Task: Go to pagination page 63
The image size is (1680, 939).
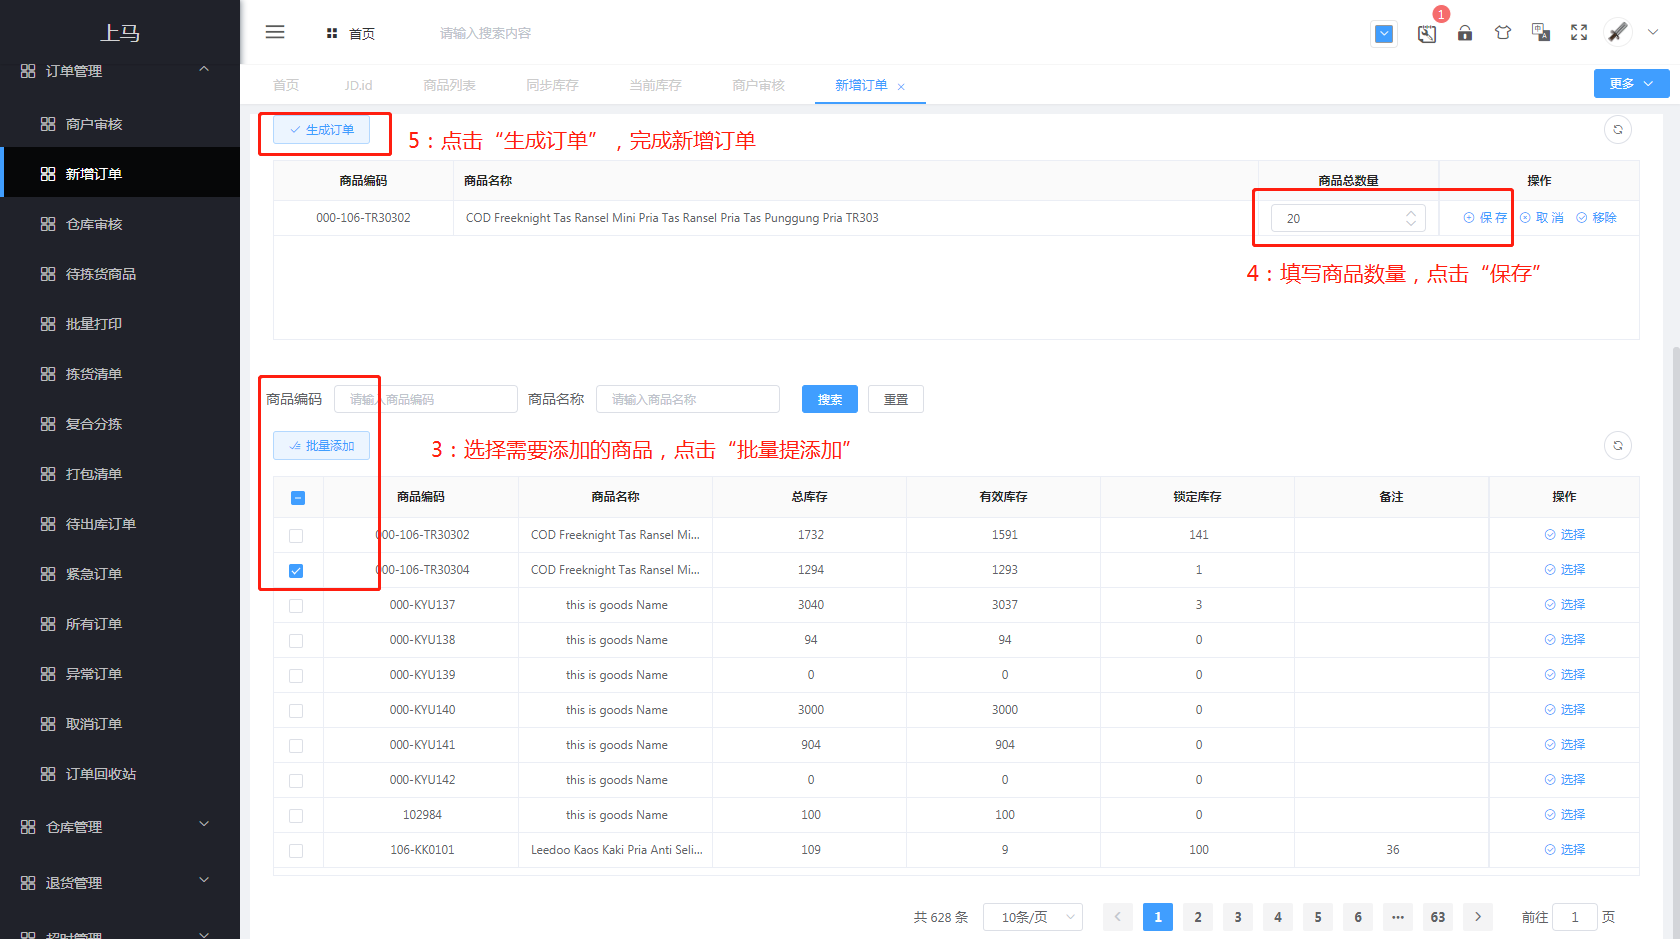Action: 1438,917
